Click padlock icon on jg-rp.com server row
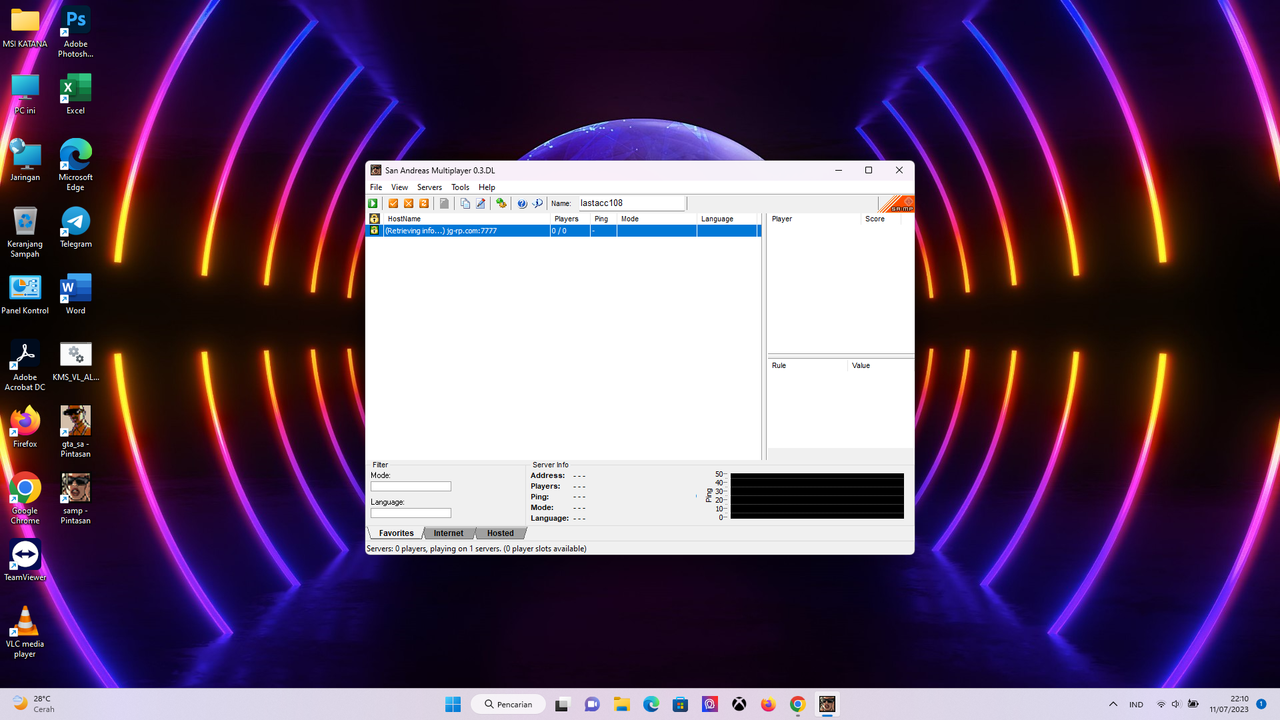Screen dimensions: 1280x720 (x=374, y=230)
